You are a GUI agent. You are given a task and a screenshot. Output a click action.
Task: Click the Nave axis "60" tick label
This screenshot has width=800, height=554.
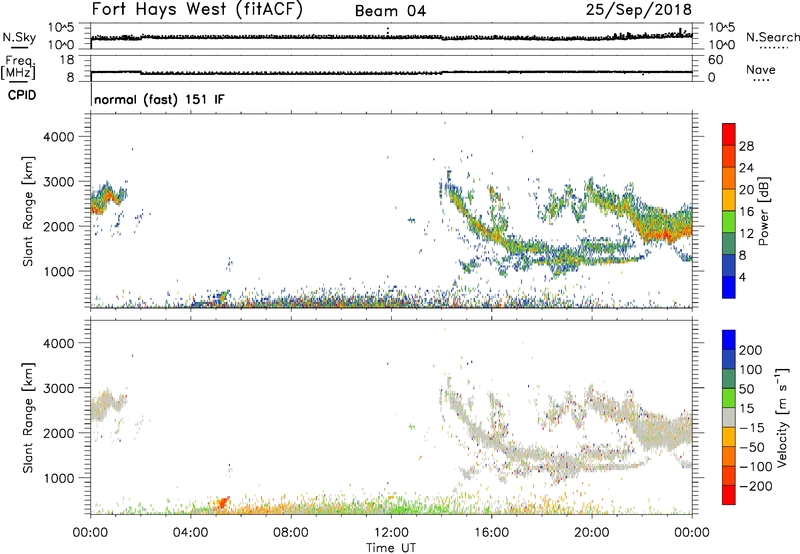click(x=715, y=60)
